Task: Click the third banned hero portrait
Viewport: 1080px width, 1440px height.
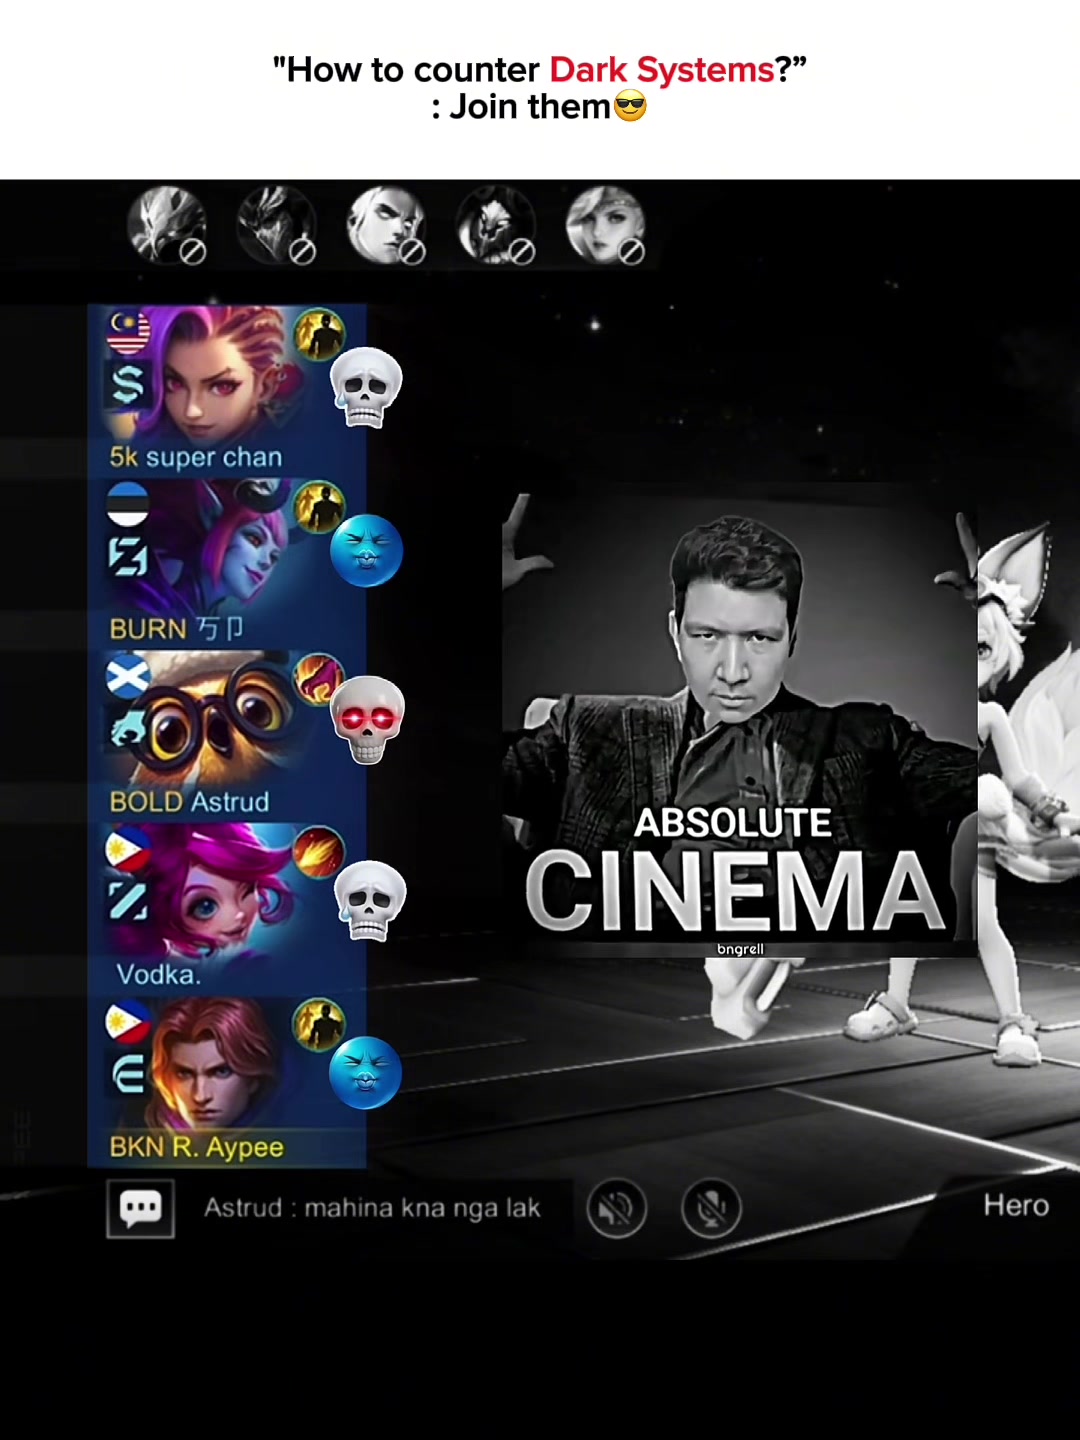Action: (x=387, y=225)
